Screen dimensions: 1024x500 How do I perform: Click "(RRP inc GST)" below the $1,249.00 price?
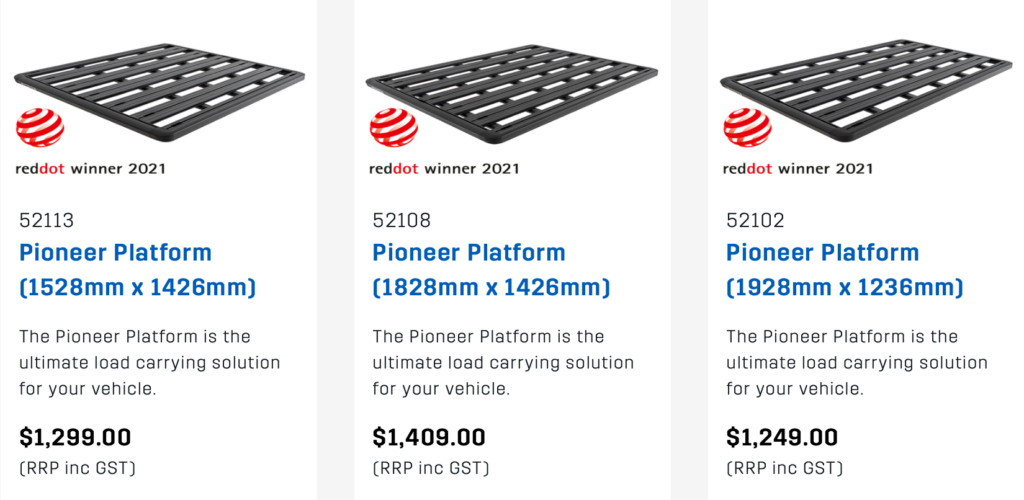coord(784,469)
